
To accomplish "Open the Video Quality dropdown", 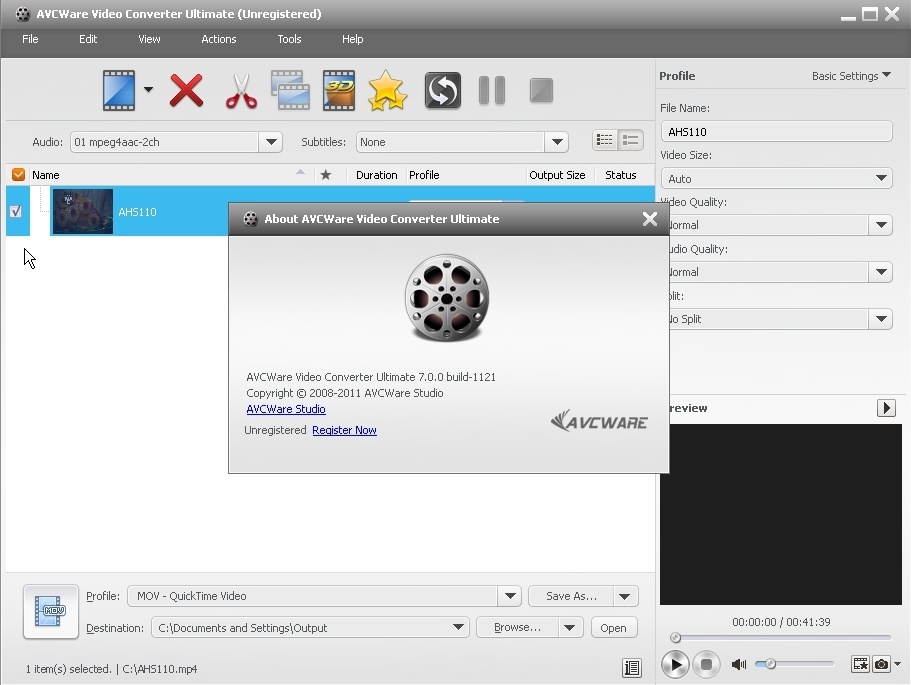I will tap(880, 225).
